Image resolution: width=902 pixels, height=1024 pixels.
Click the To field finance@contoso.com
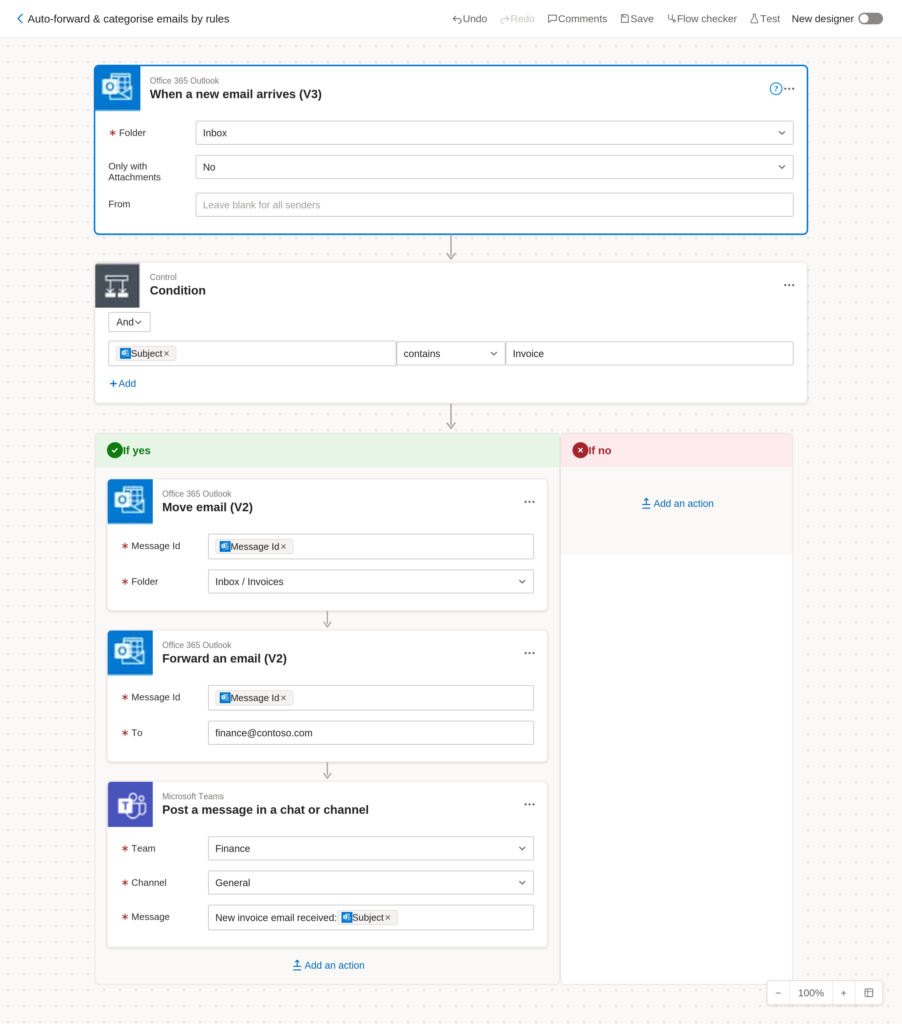pos(370,733)
